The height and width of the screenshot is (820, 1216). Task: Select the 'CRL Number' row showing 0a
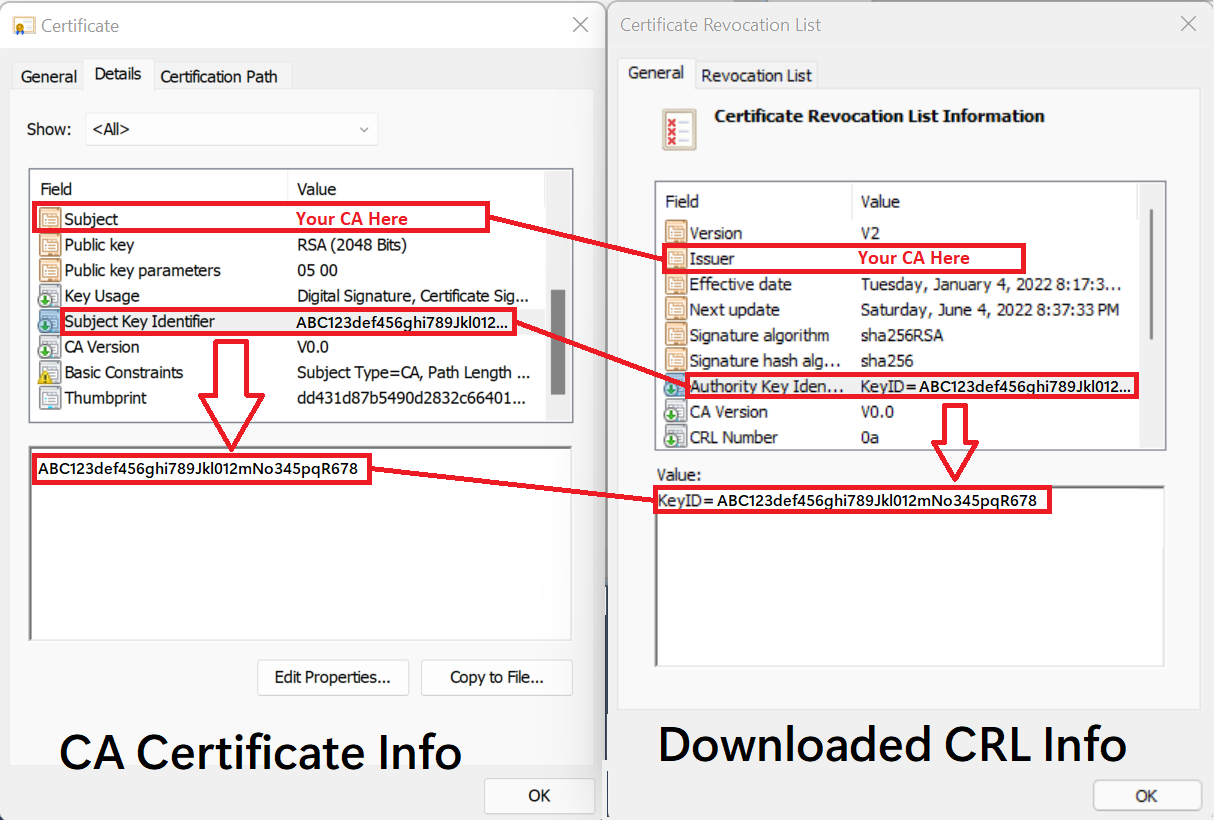click(900, 437)
